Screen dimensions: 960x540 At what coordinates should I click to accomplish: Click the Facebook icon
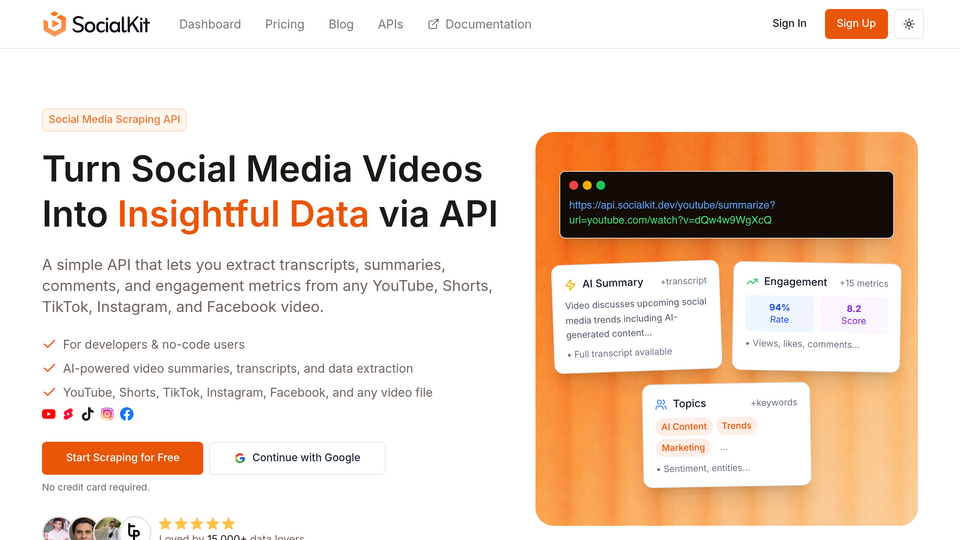[127, 414]
